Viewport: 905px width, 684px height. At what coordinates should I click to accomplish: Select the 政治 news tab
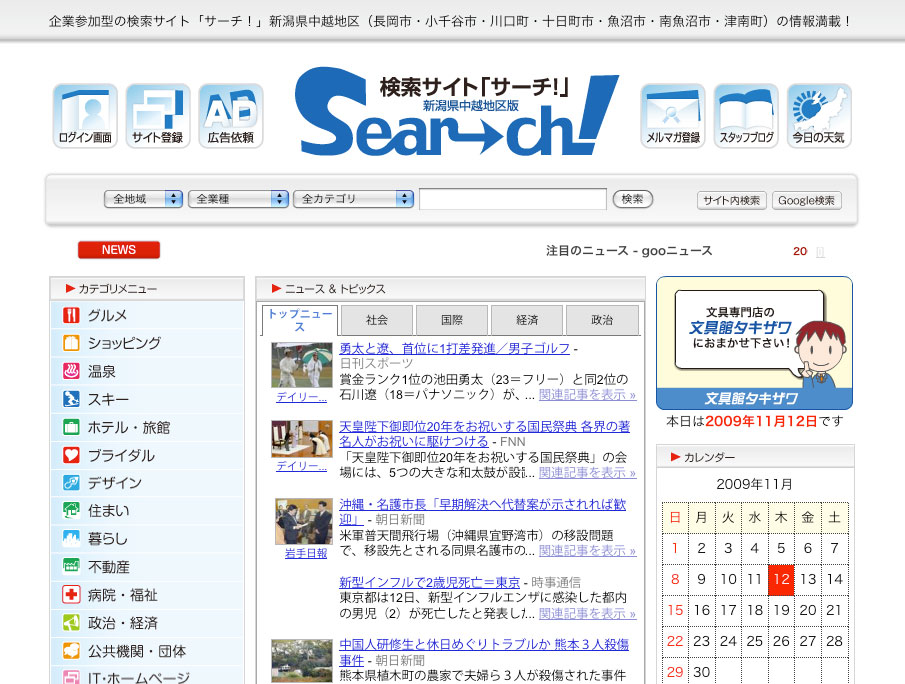pyautogui.click(x=602, y=320)
